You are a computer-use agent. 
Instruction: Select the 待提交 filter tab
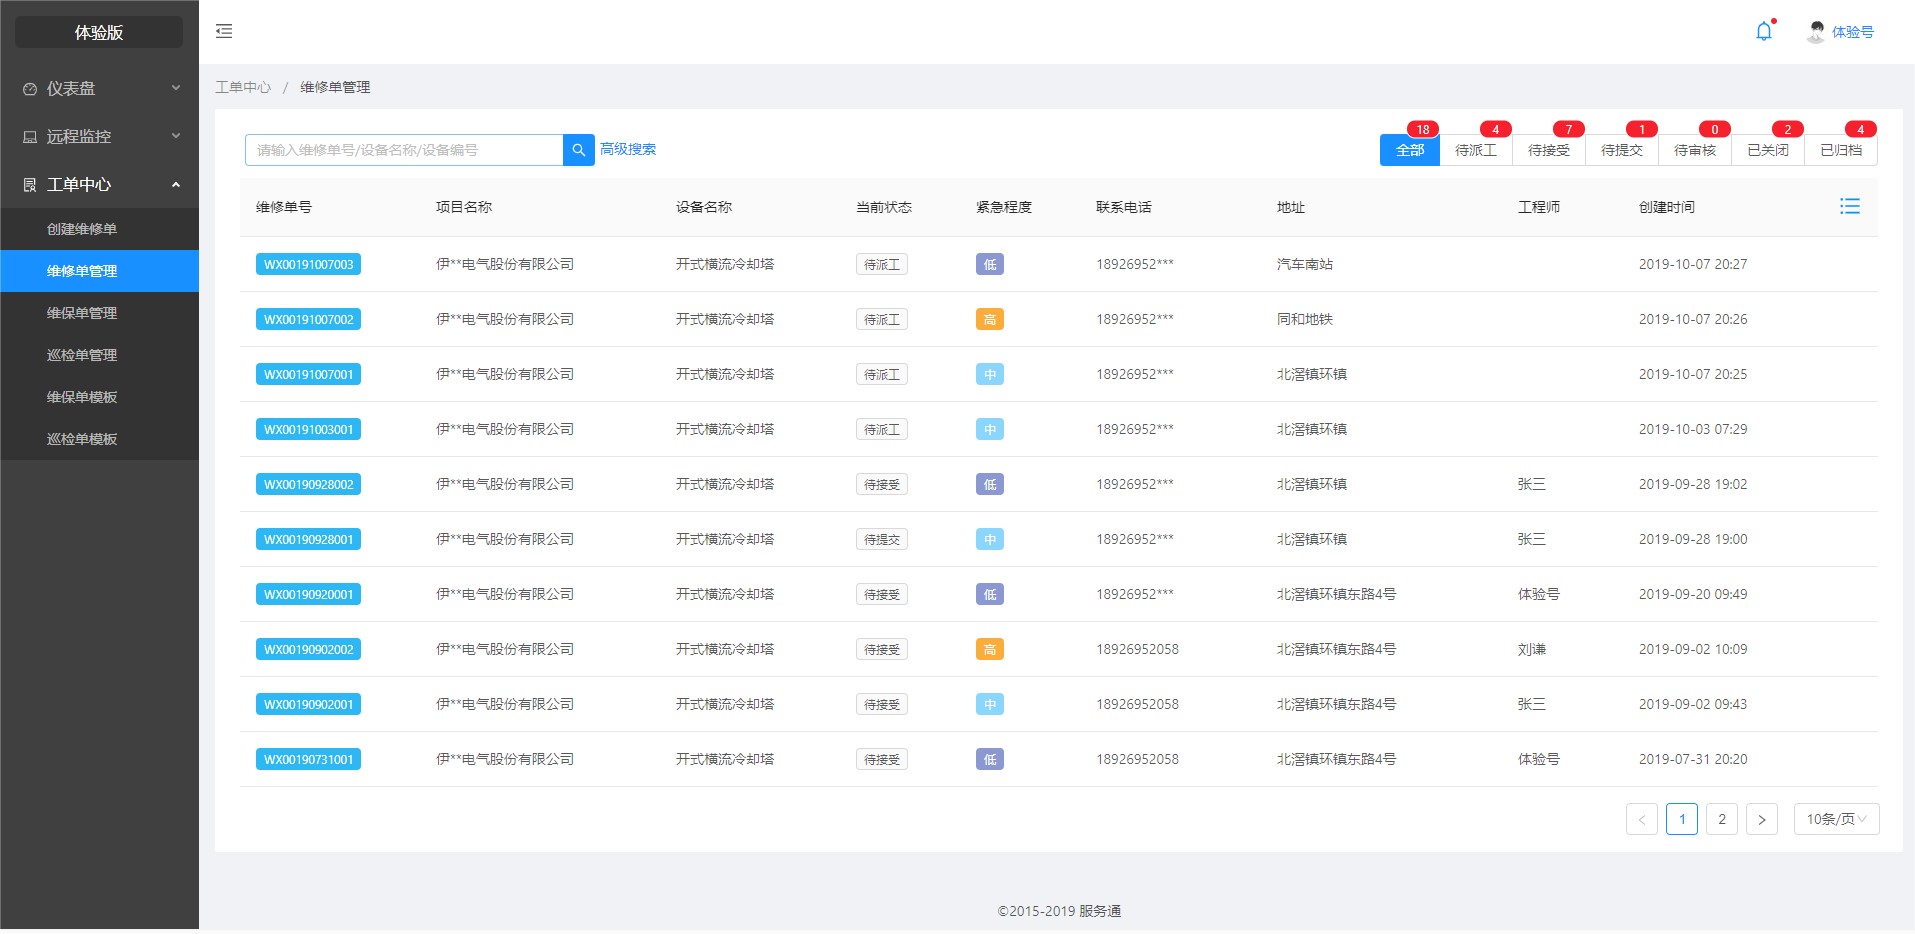[1622, 150]
